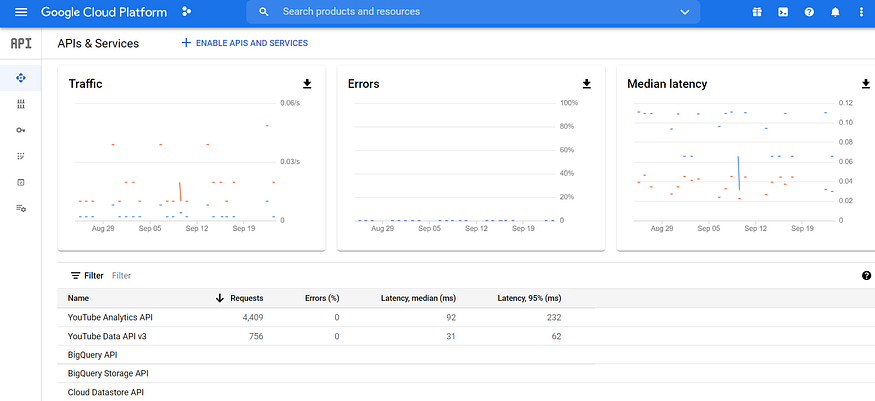Open the gift free trial icon
This screenshot has height=401, width=875.
pos(757,12)
